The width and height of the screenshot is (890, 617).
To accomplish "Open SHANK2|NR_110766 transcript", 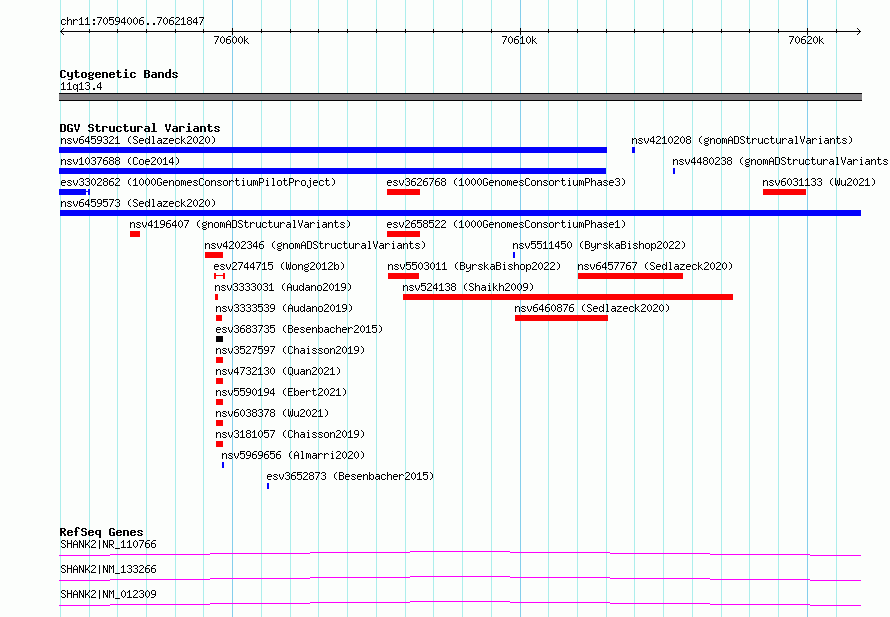I will coord(108,544).
